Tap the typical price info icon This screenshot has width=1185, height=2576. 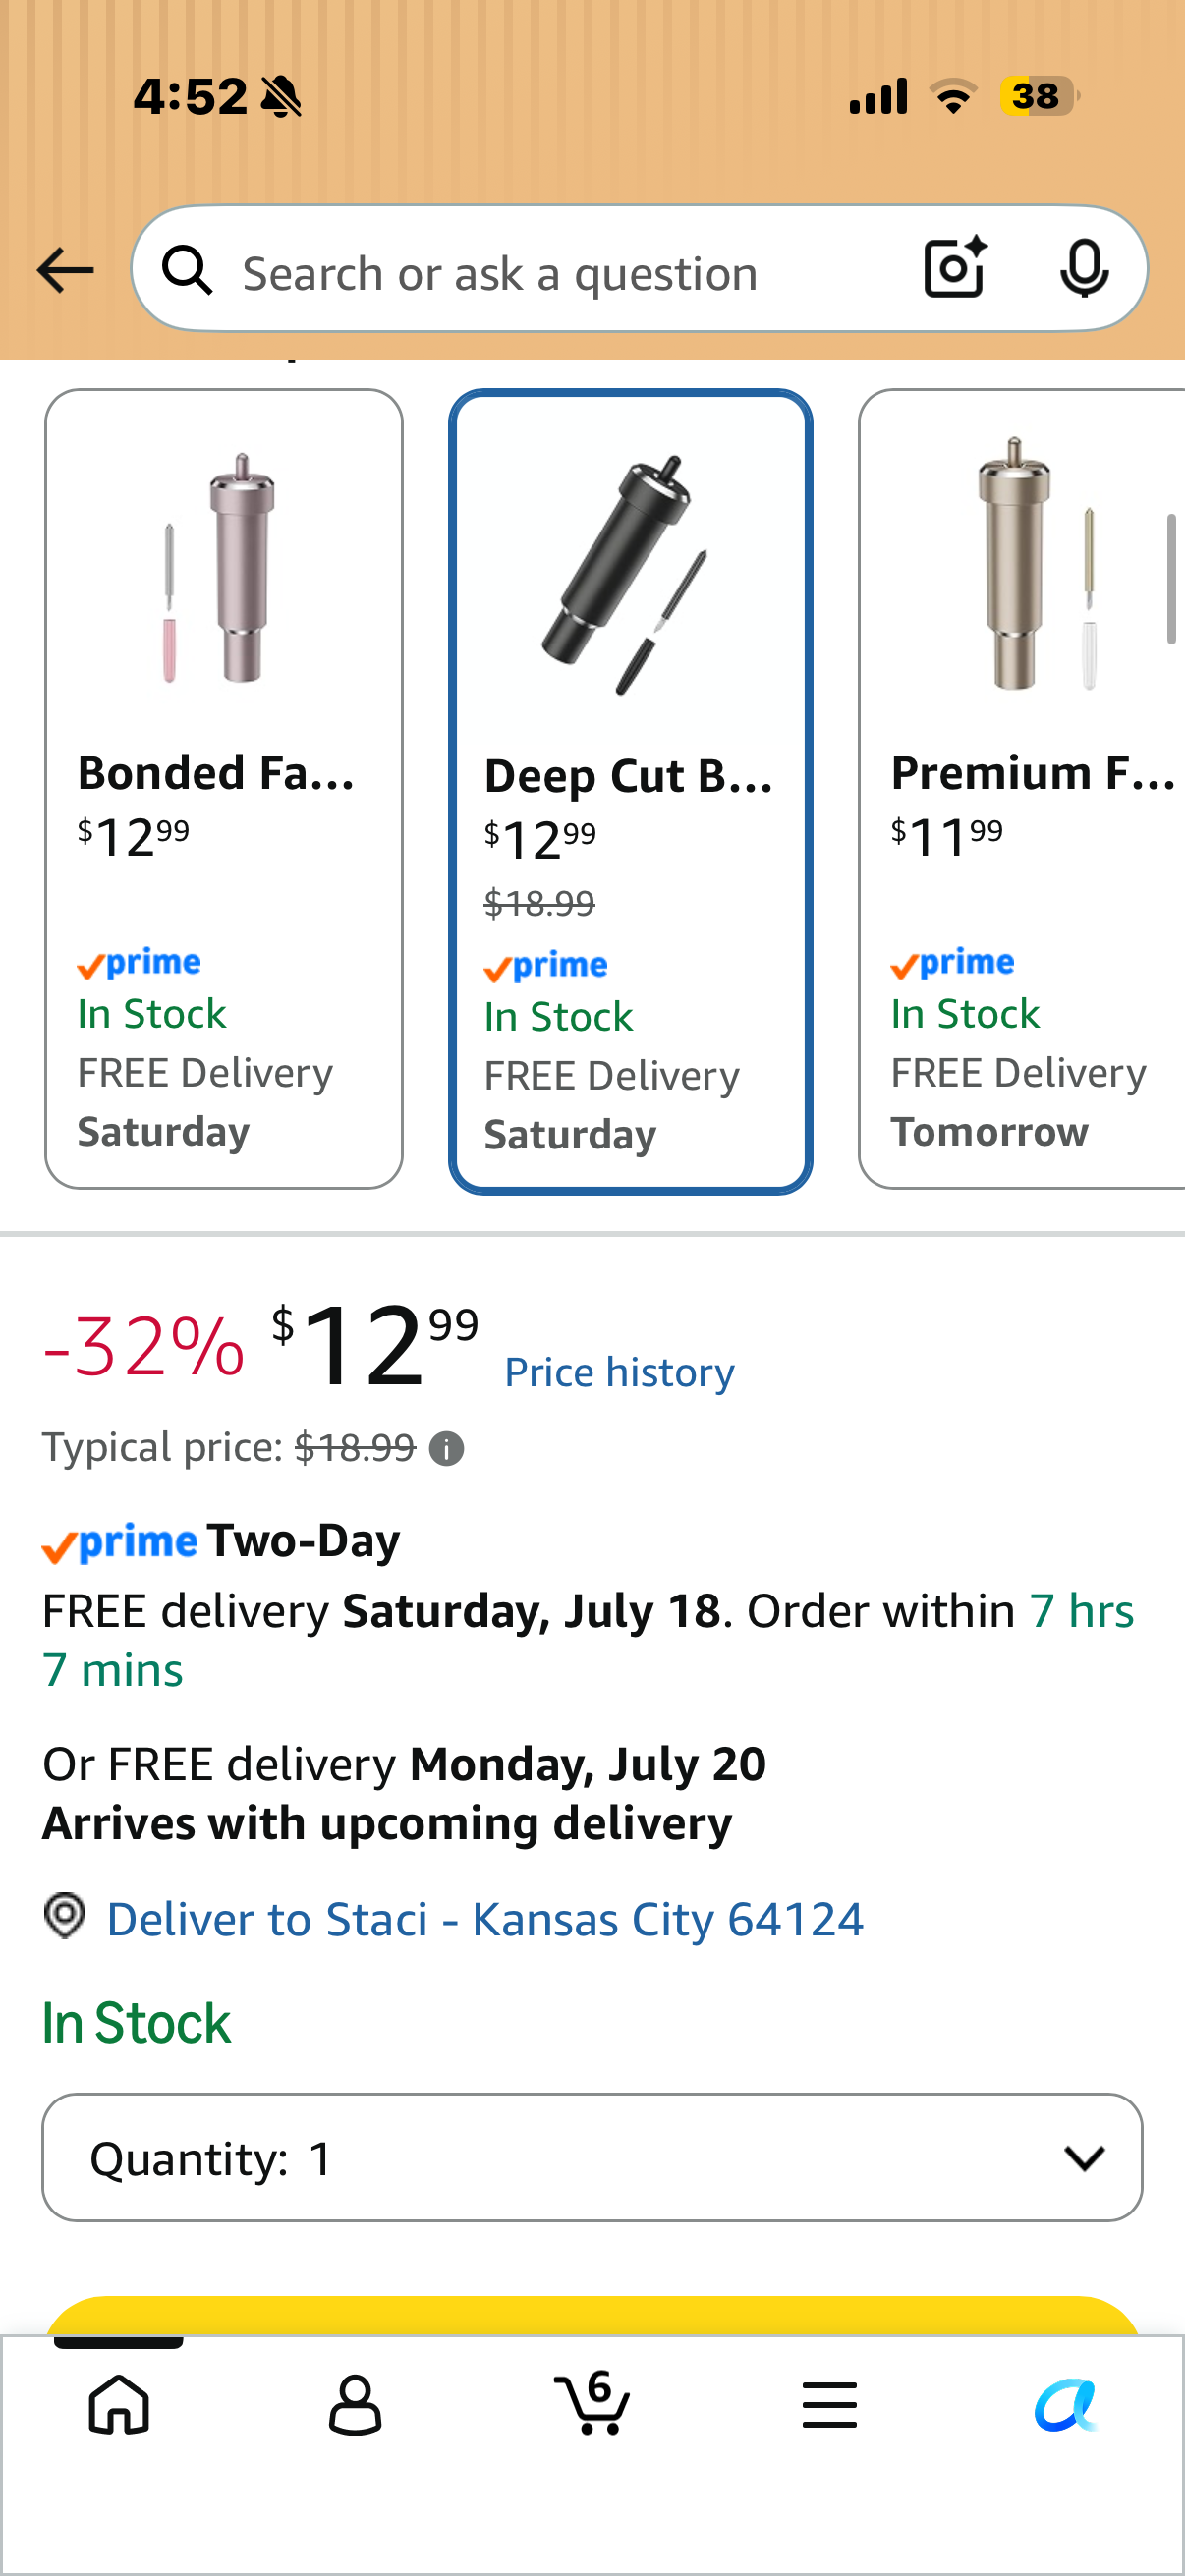pyautogui.click(x=446, y=1449)
